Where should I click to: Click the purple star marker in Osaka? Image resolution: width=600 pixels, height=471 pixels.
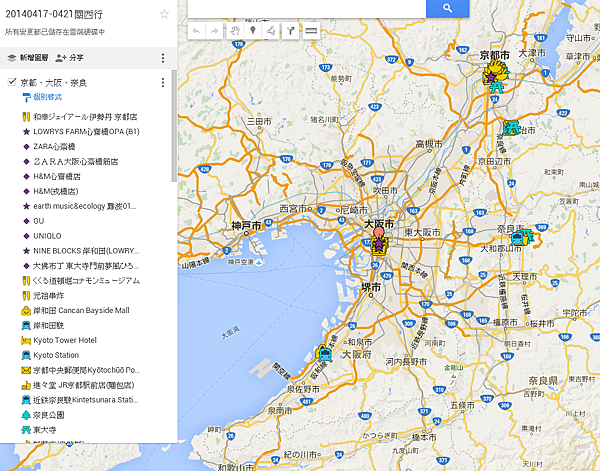(378, 244)
